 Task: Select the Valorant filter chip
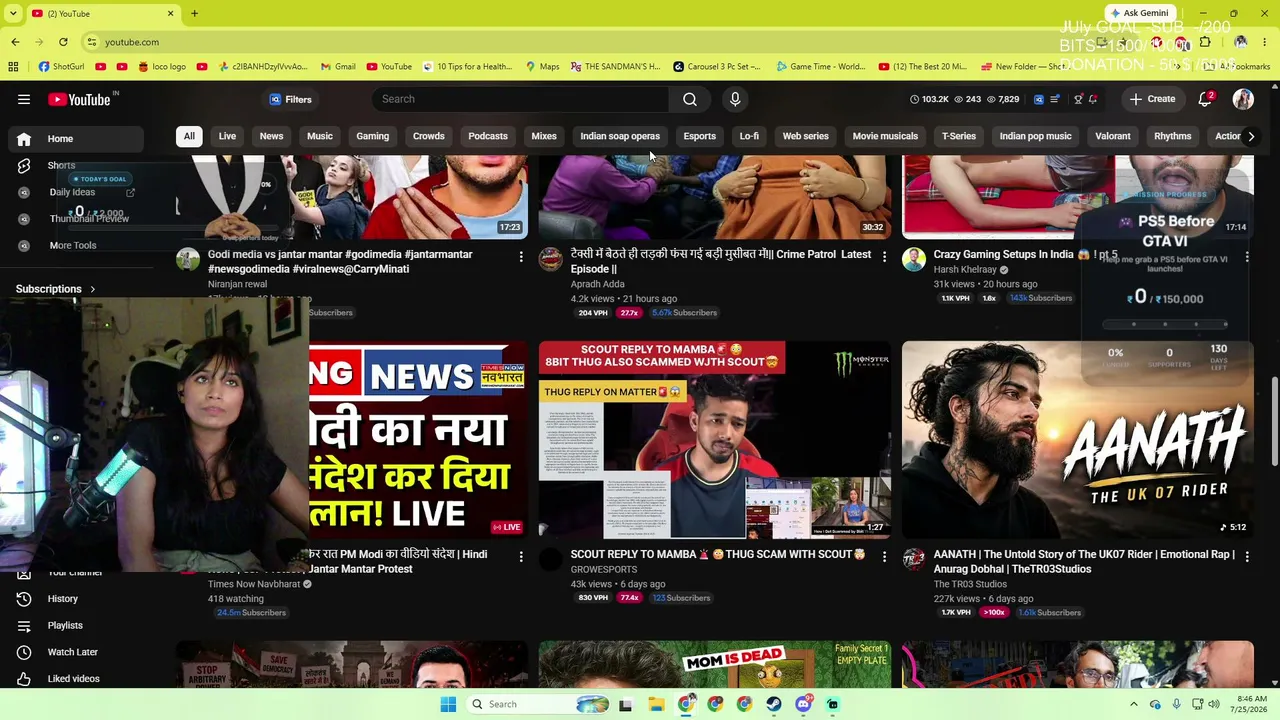[1113, 136]
